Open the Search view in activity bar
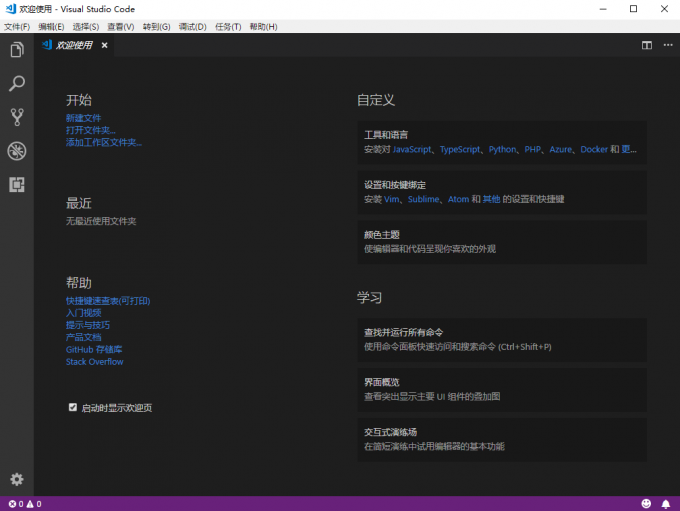Image resolution: width=680 pixels, height=511 pixels. (x=17, y=83)
